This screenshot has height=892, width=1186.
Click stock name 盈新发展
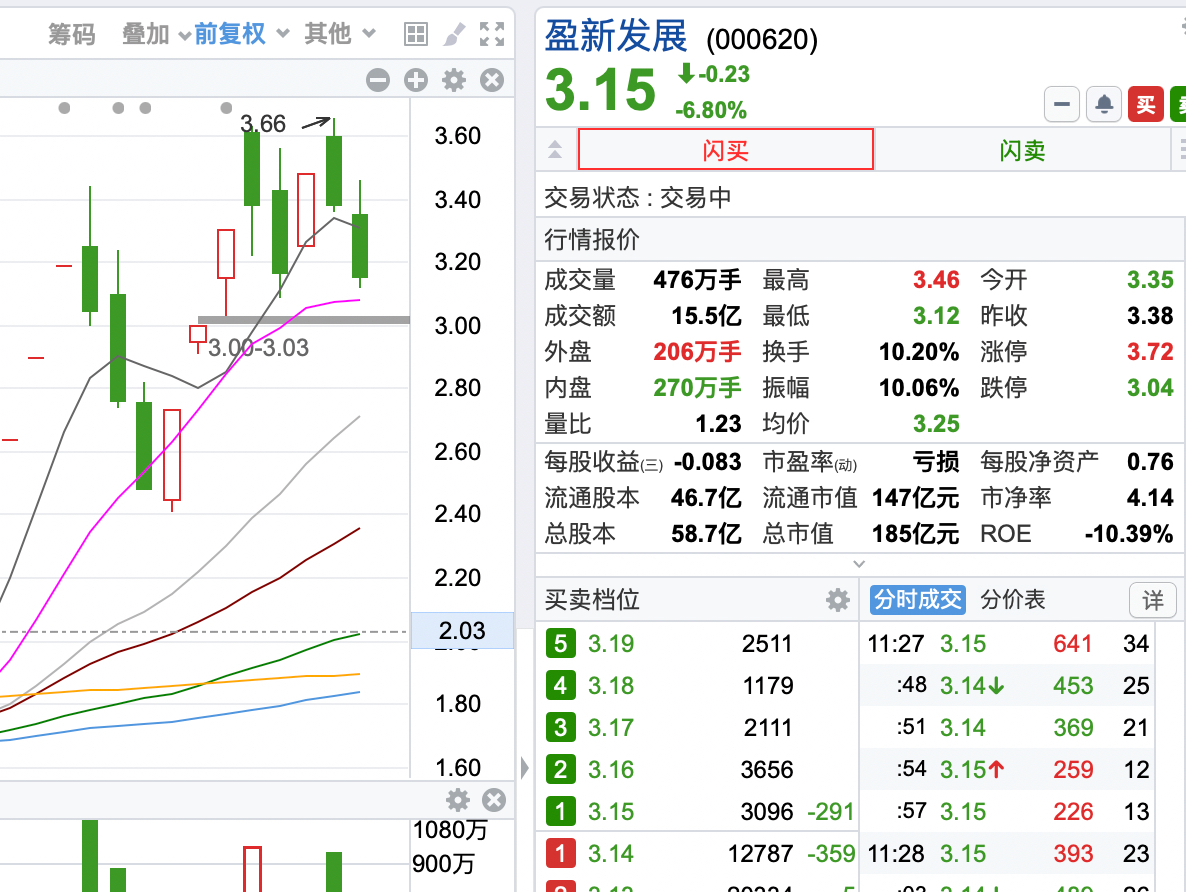616,35
